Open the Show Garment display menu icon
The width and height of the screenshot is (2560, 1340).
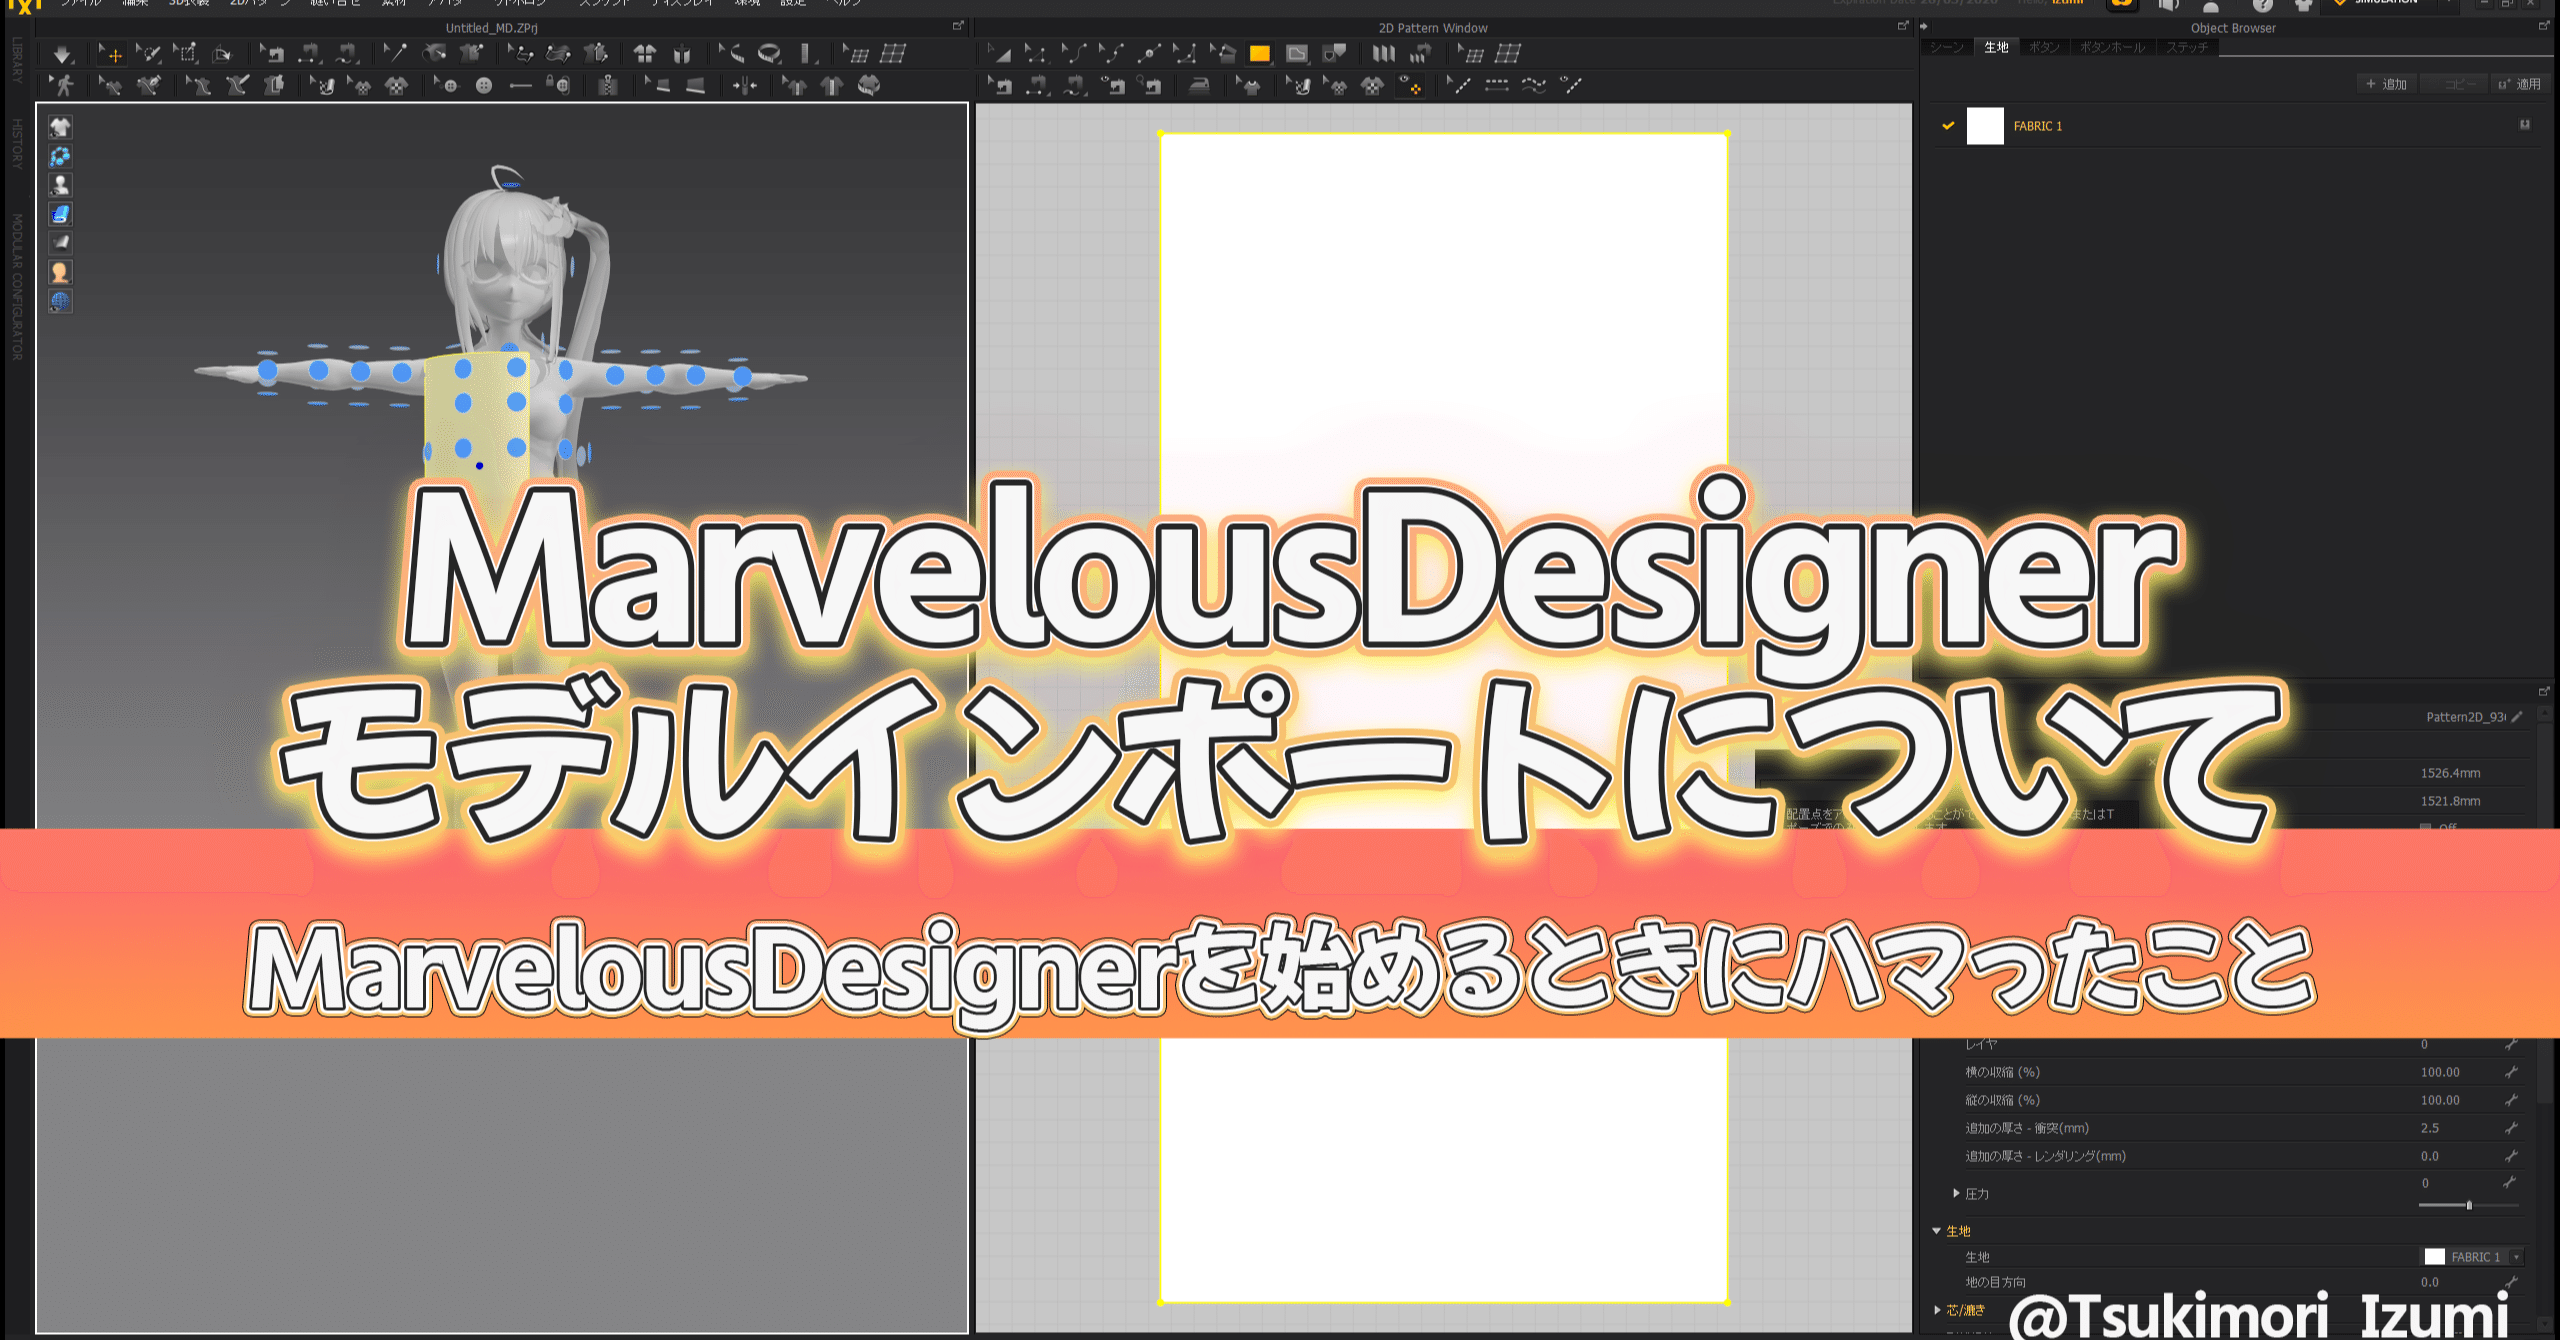click(x=61, y=127)
